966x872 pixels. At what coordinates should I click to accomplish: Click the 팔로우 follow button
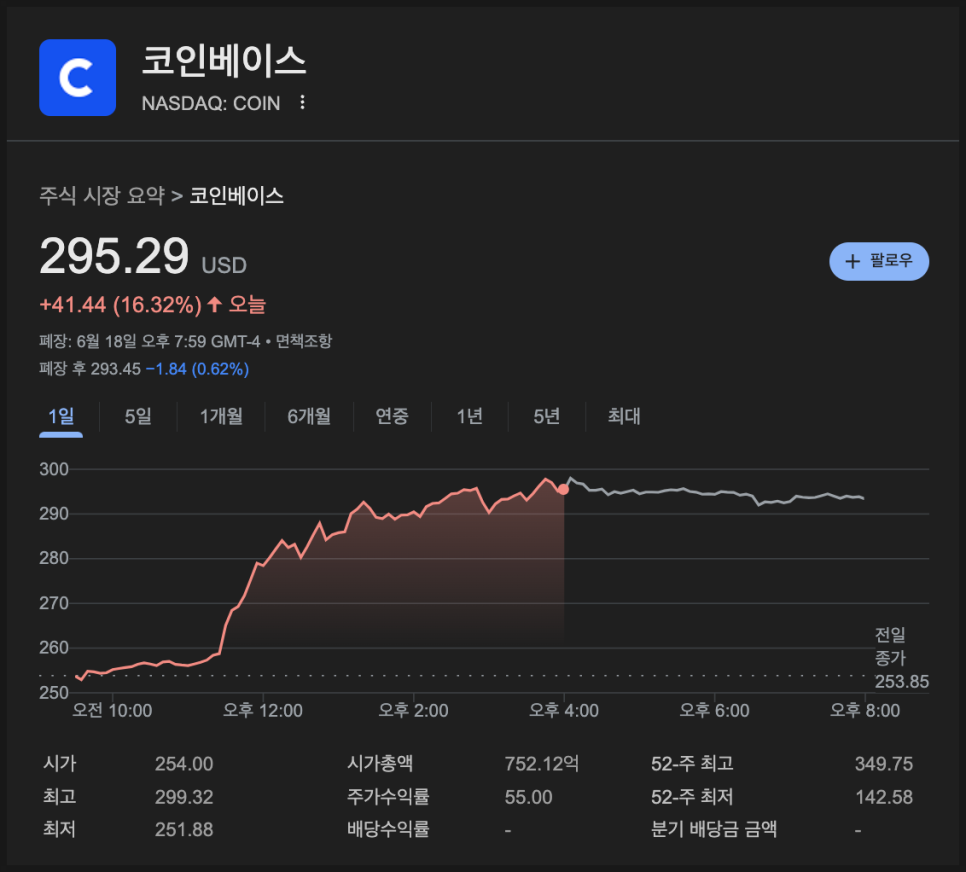[x=879, y=261]
